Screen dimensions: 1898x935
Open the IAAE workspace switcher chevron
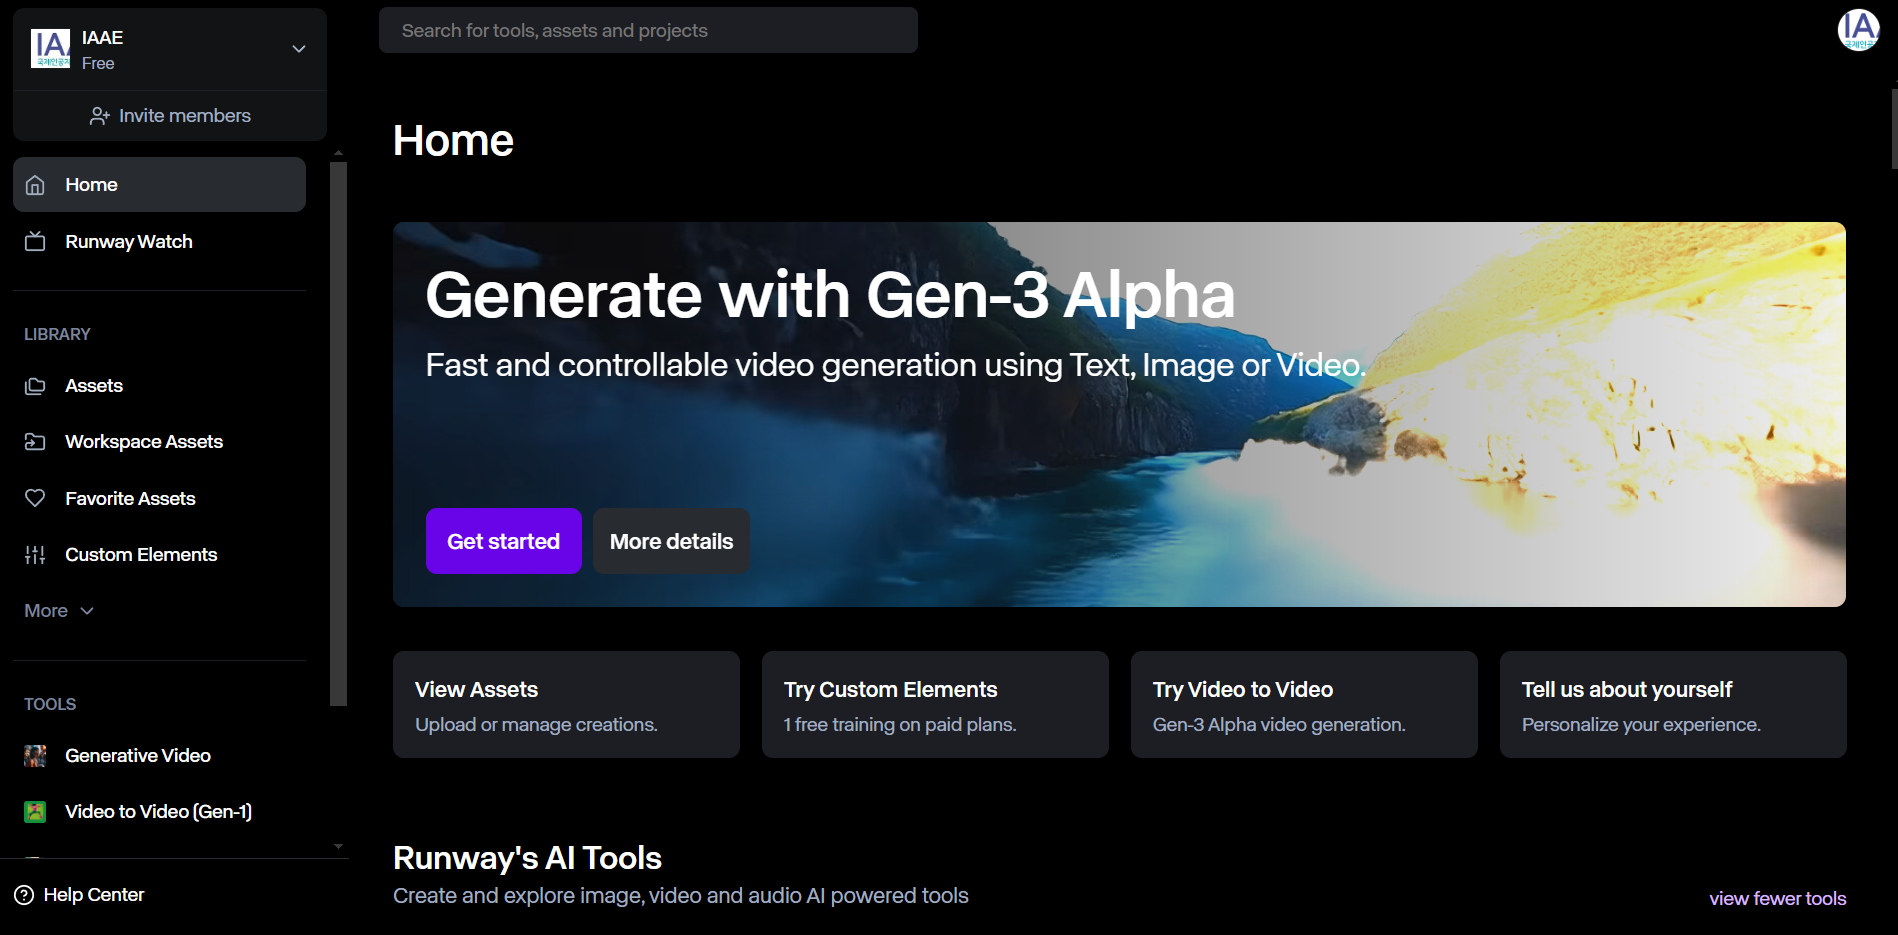point(298,49)
